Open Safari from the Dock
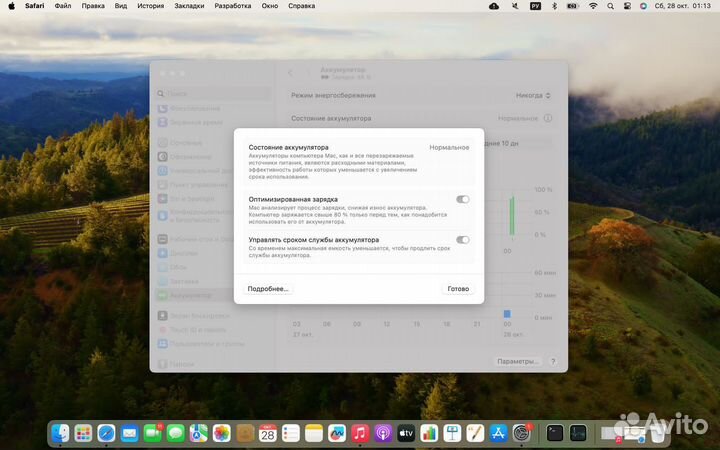The image size is (720, 450). pos(106,433)
